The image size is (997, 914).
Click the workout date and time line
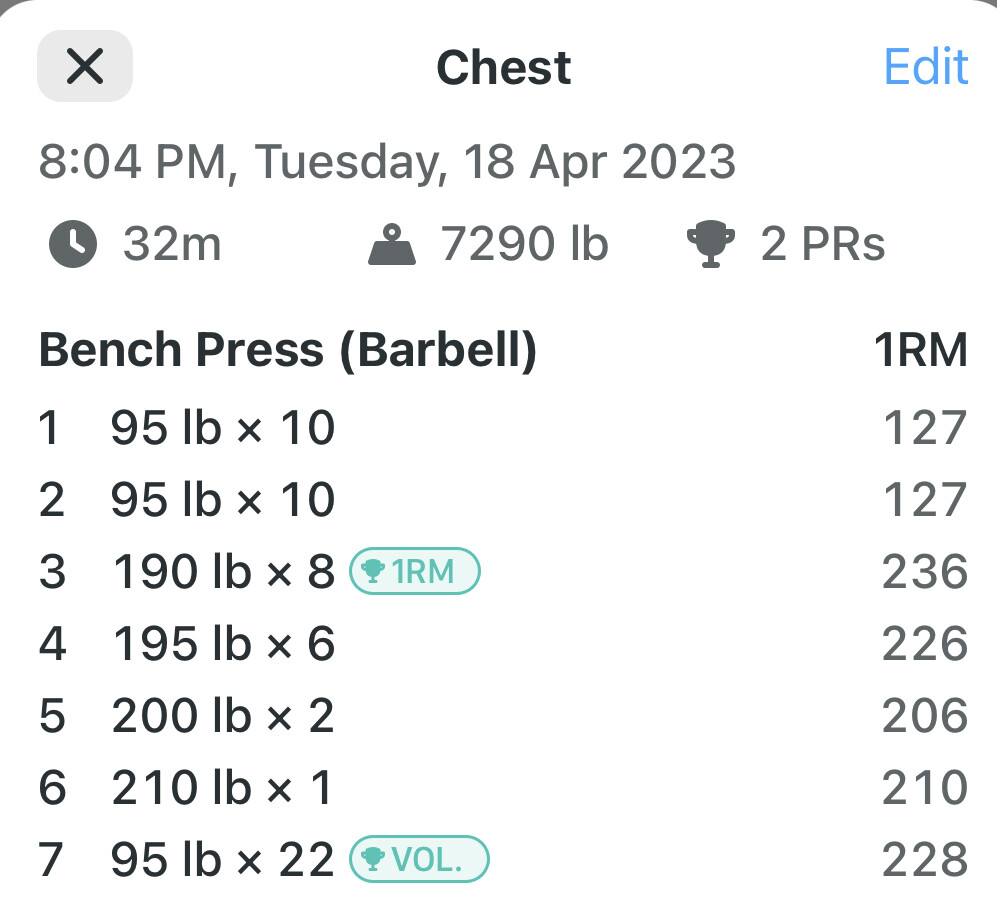point(387,162)
